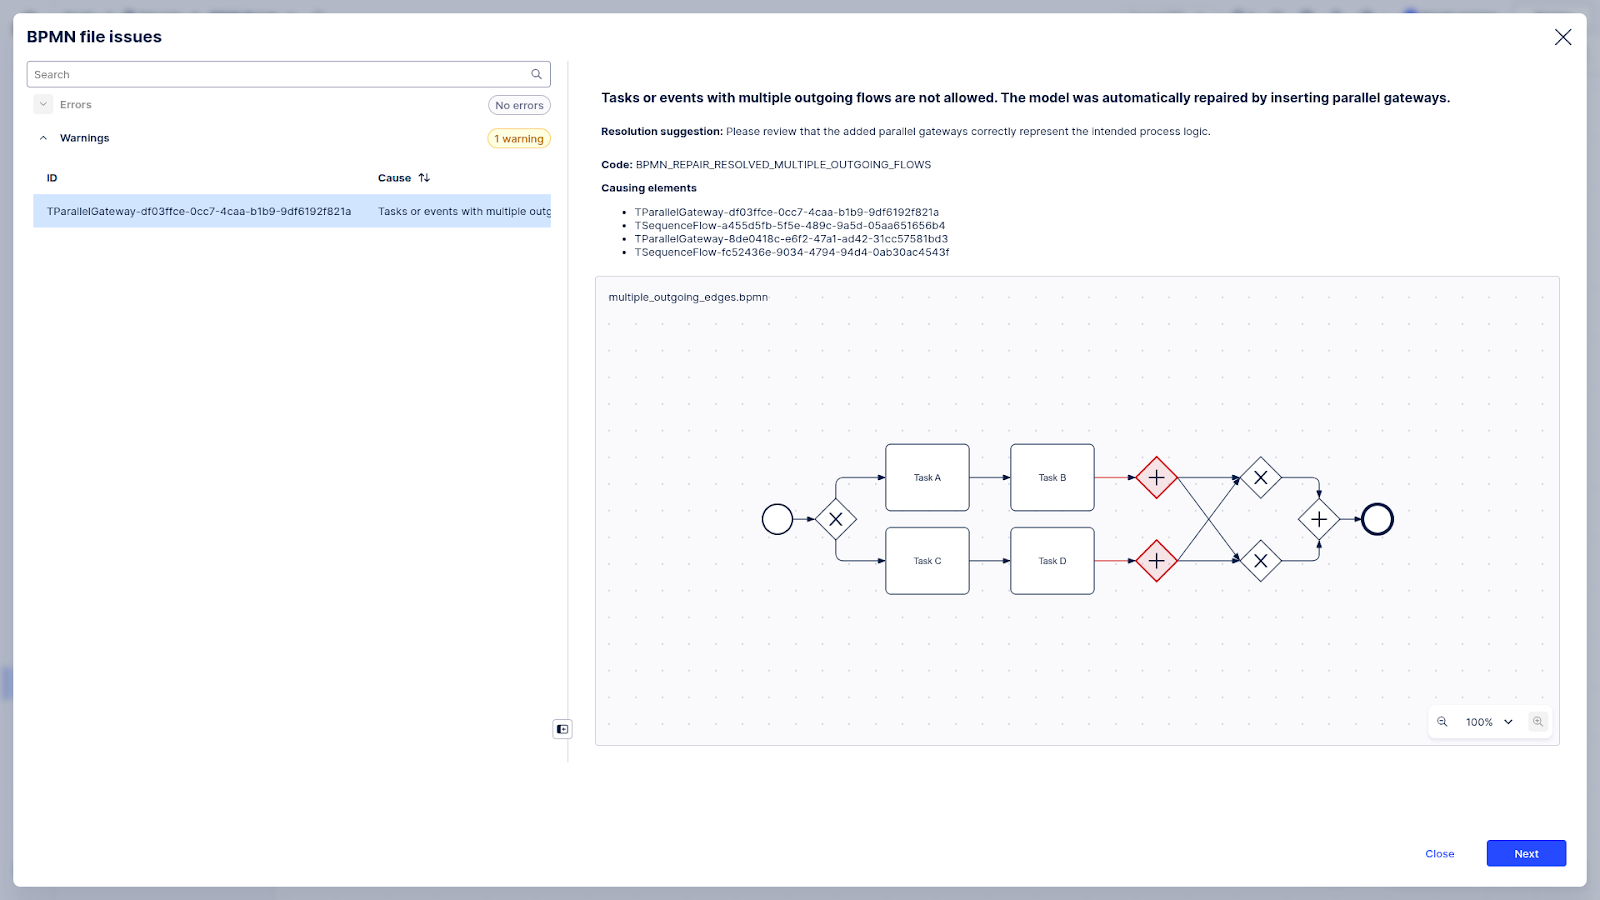Expand the Errors section
Viewport: 1600px width, 900px height.
(43, 104)
